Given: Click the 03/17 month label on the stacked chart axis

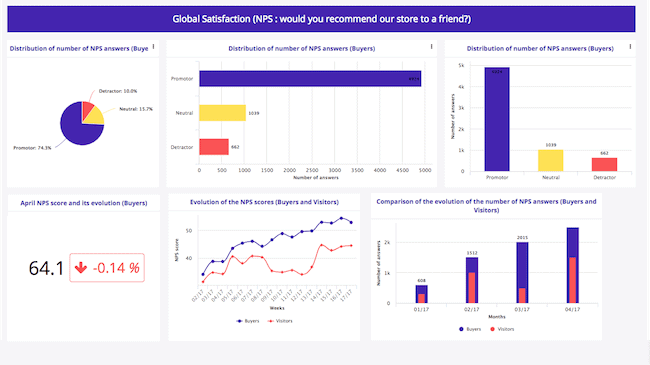Looking at the screenshot, I should tap(522, 310).
